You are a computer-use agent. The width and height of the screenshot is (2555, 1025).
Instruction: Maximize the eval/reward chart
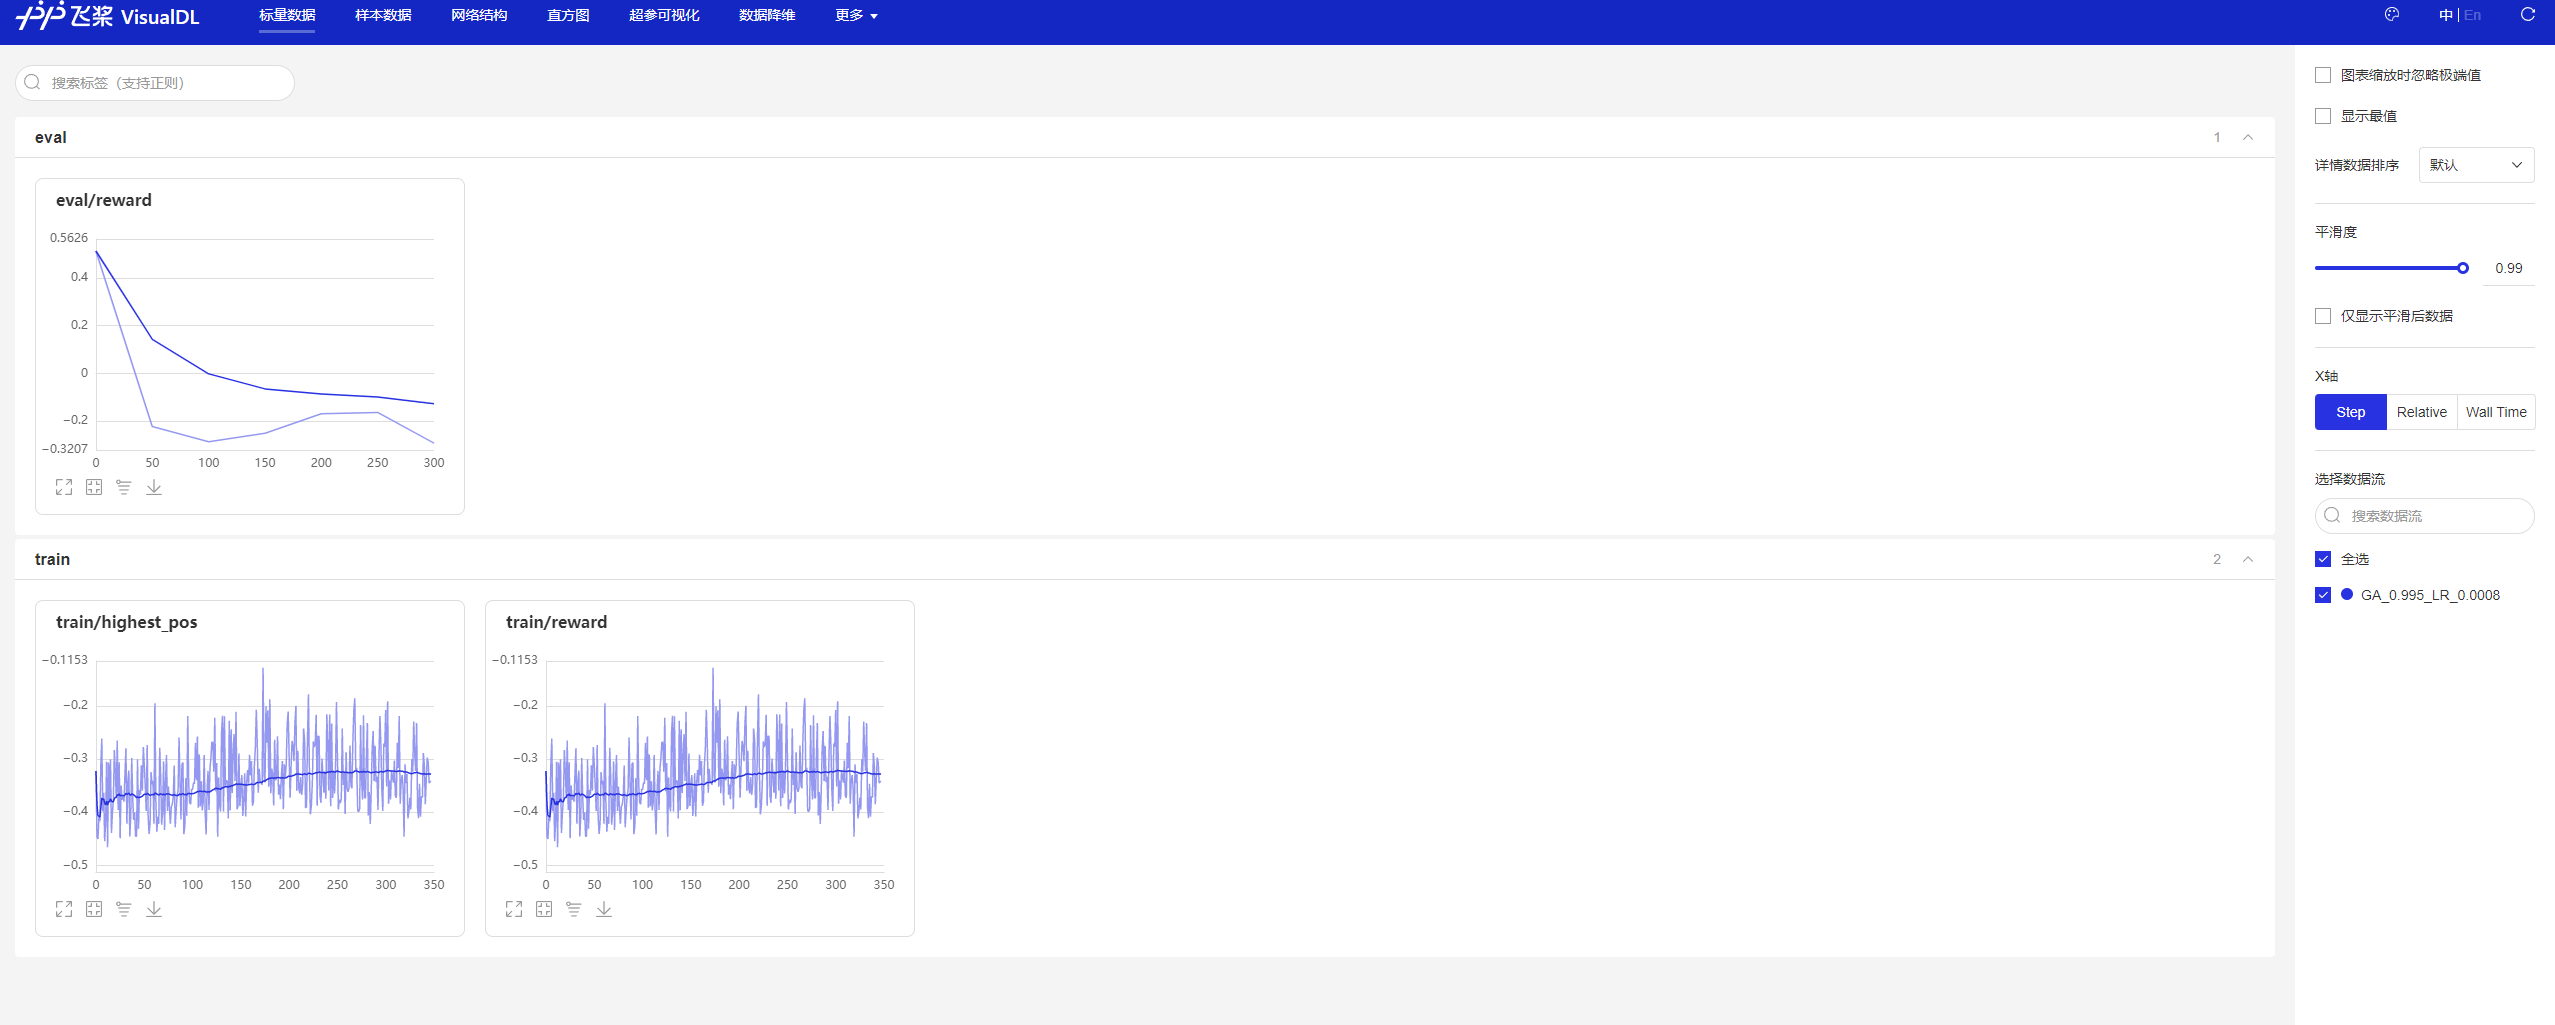point(64,487)
